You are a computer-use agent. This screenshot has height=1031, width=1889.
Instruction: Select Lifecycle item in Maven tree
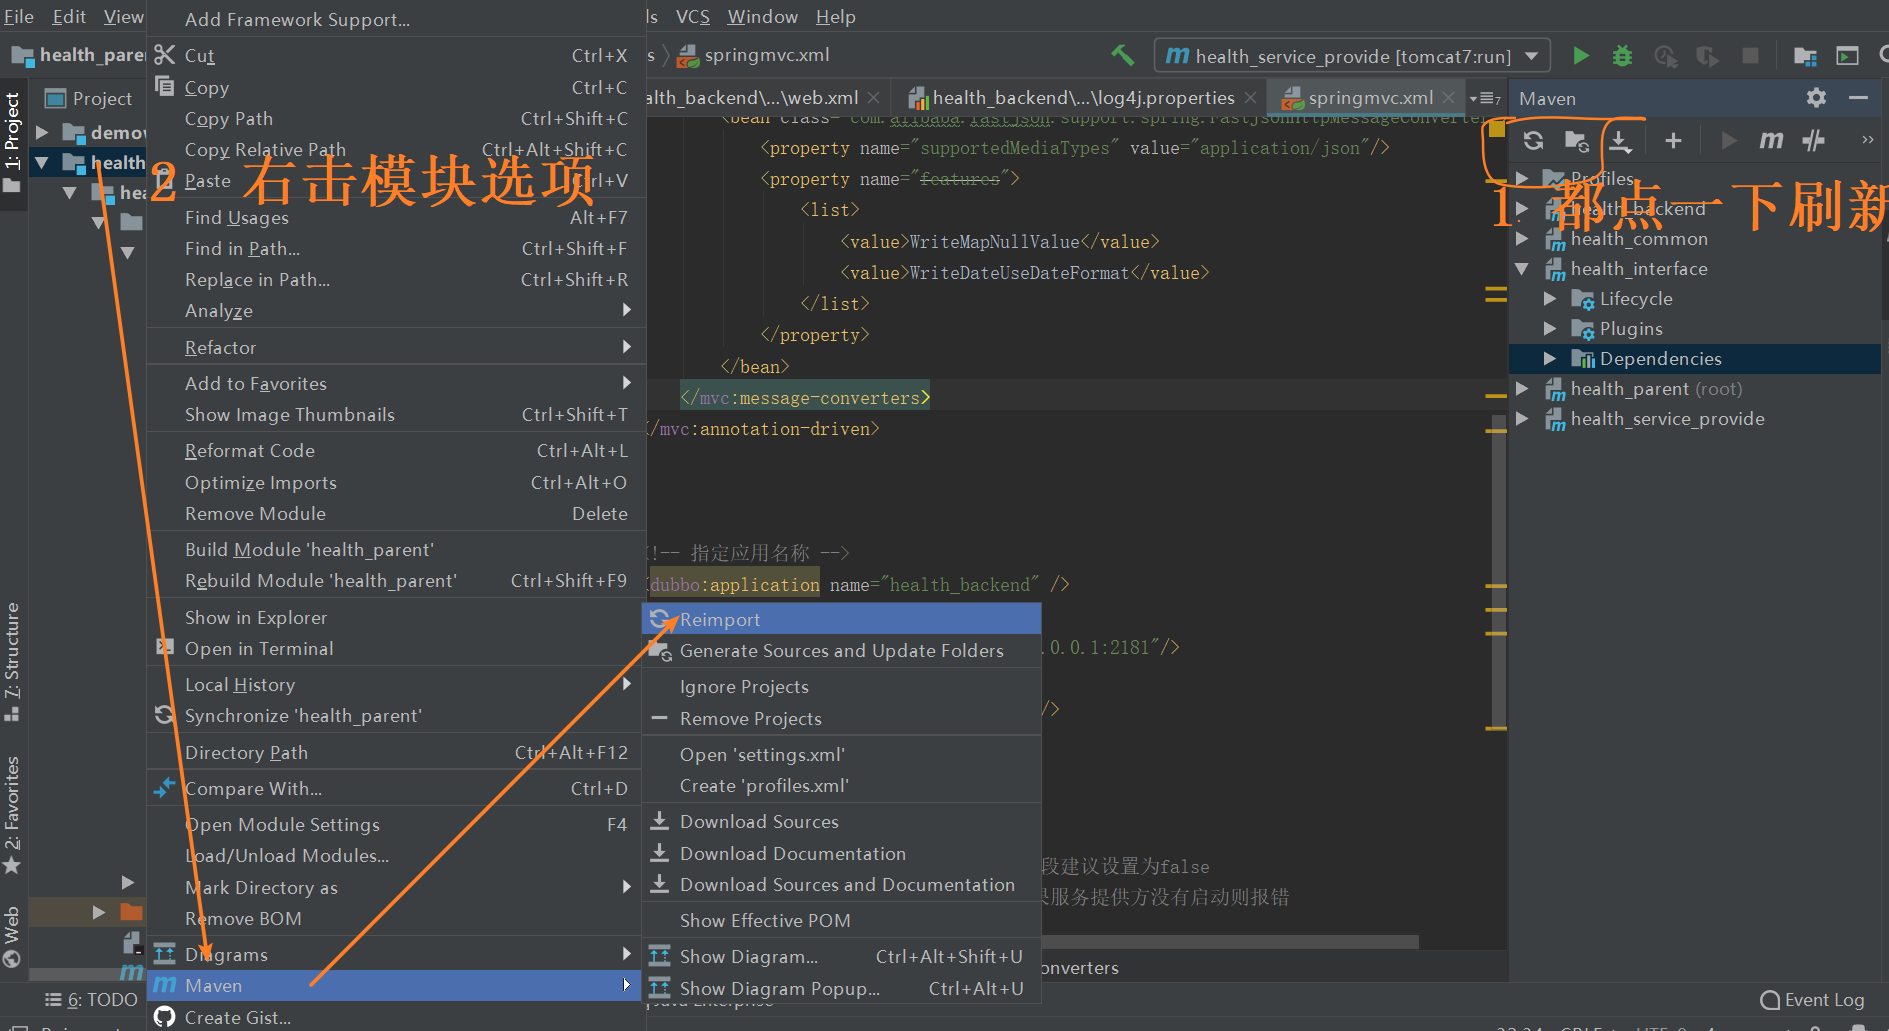1636,299
